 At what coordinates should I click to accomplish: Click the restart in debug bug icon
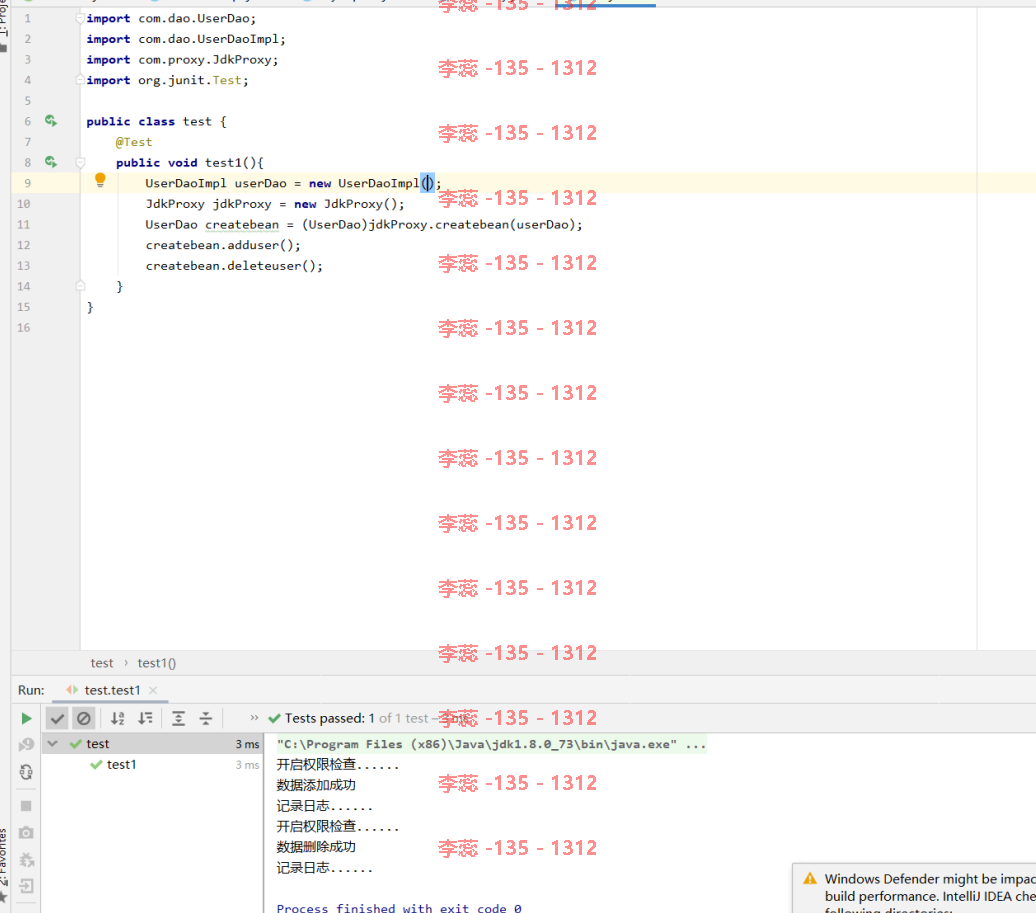26,859
